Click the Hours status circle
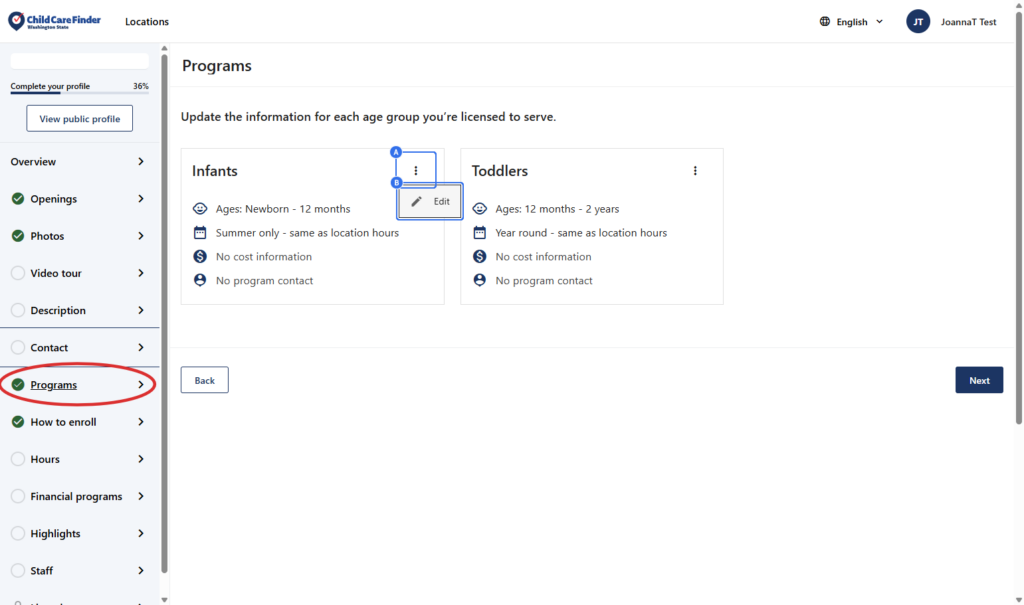This screenshot has width=1024, height=605. (18, 459)
